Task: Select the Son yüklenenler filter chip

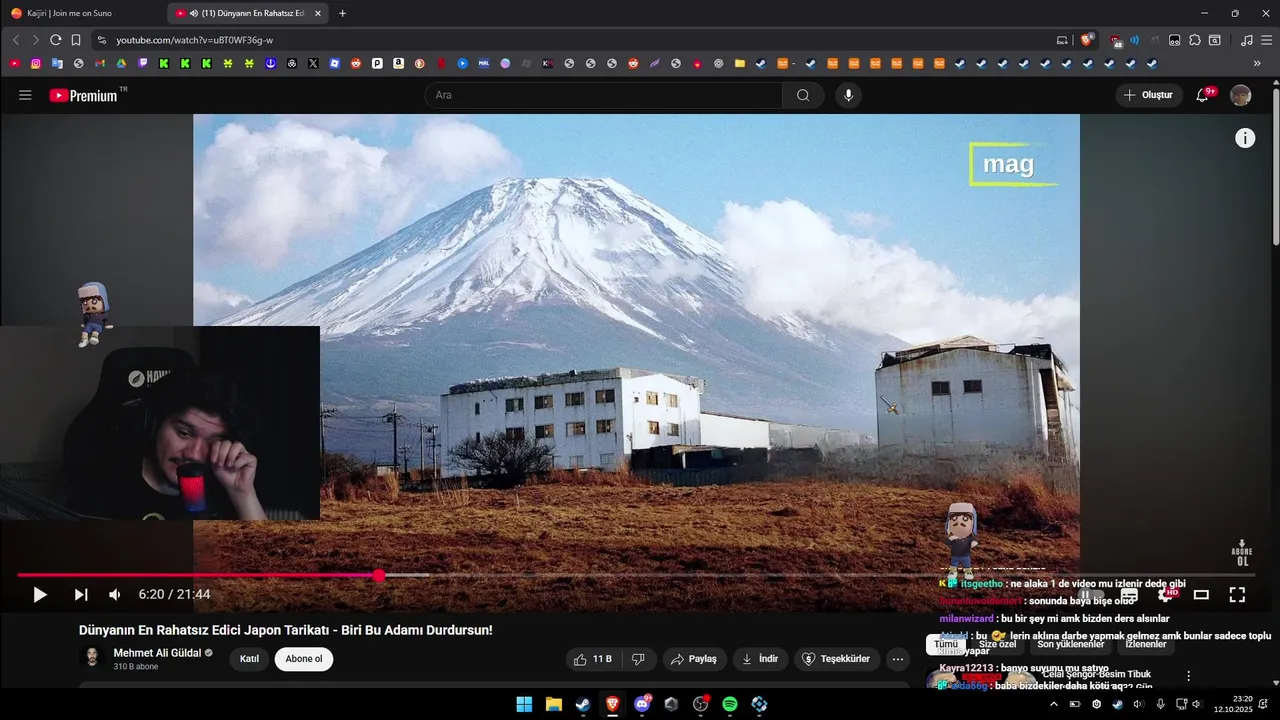Action: coord(1071,644)
